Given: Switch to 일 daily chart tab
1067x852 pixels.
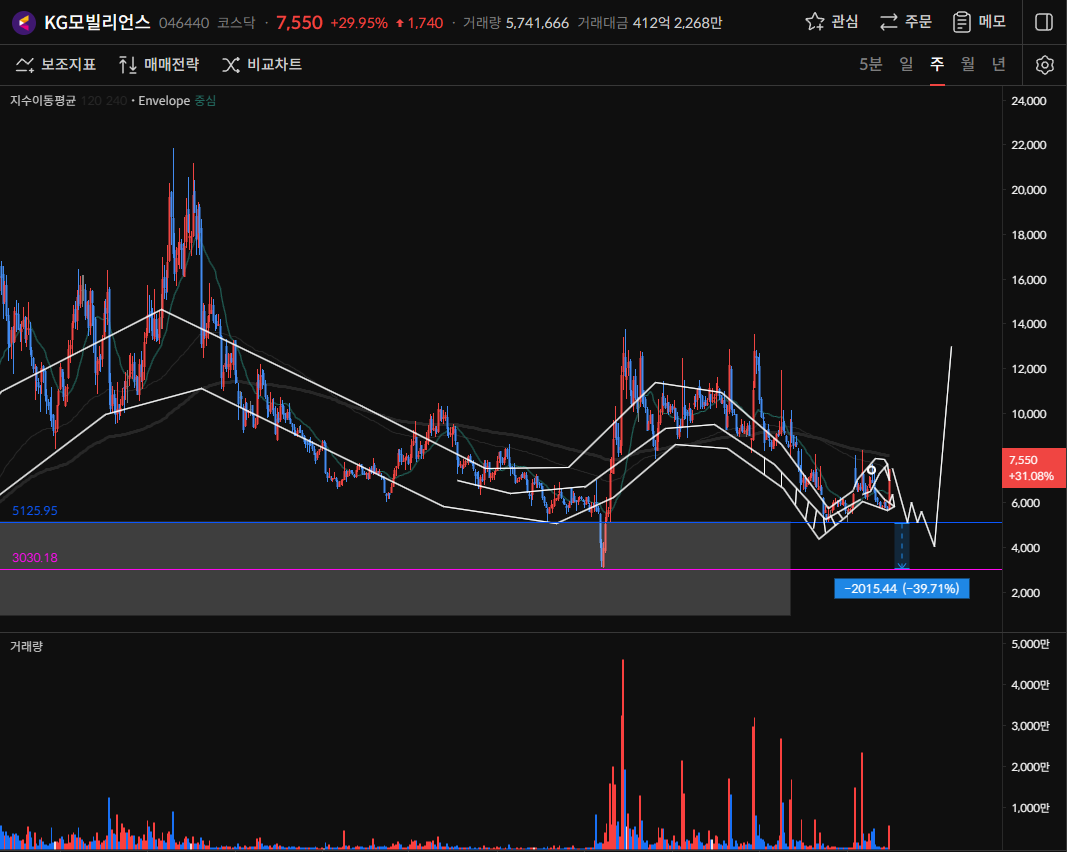Looking at the screenshot, I should 906,64.
